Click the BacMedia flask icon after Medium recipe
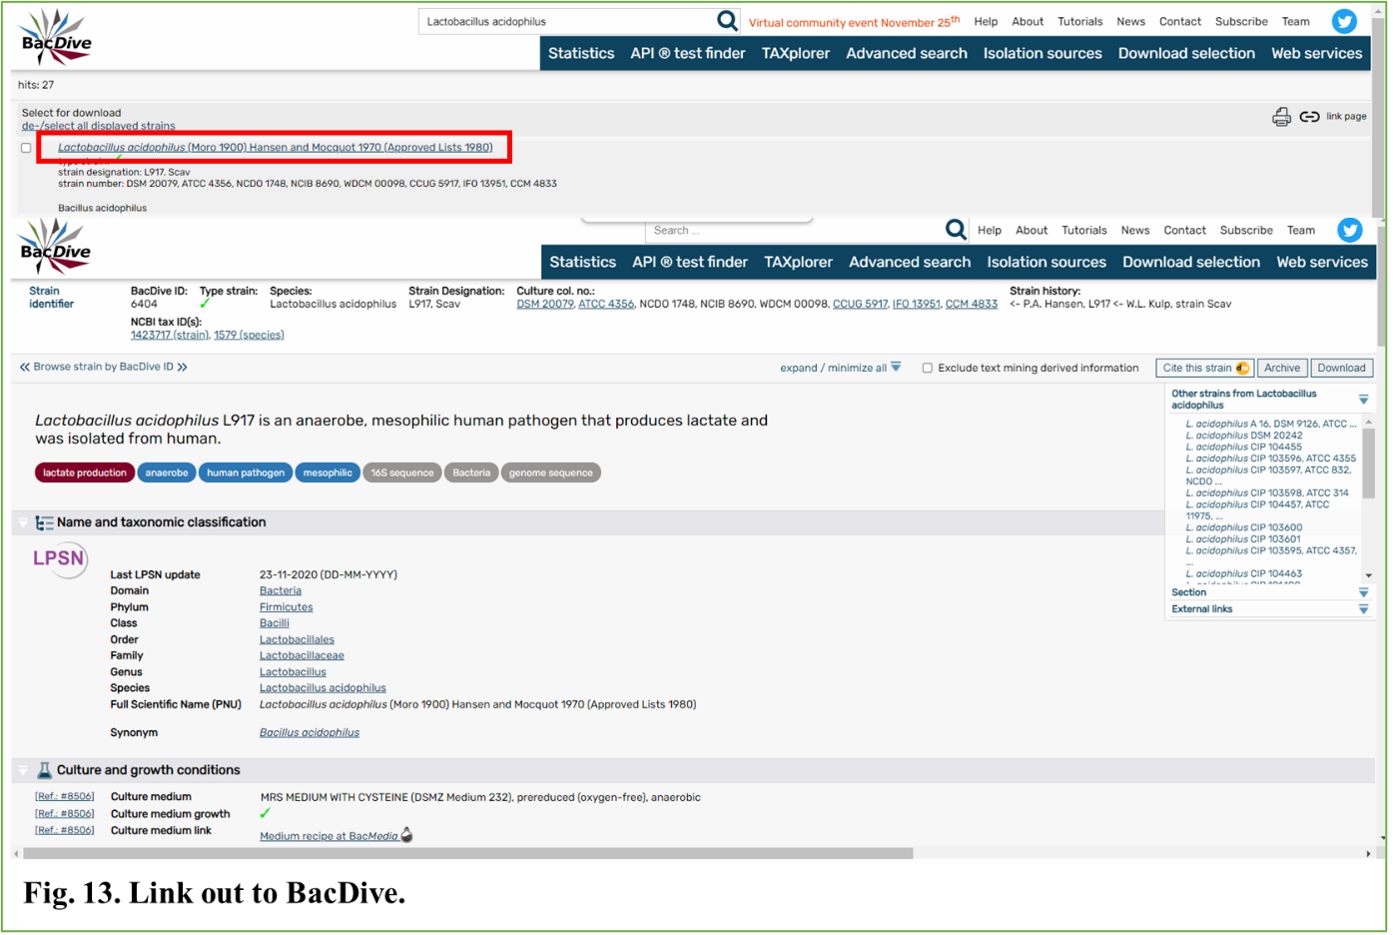Screen dimensions: 1393x935 pos(407,835)
